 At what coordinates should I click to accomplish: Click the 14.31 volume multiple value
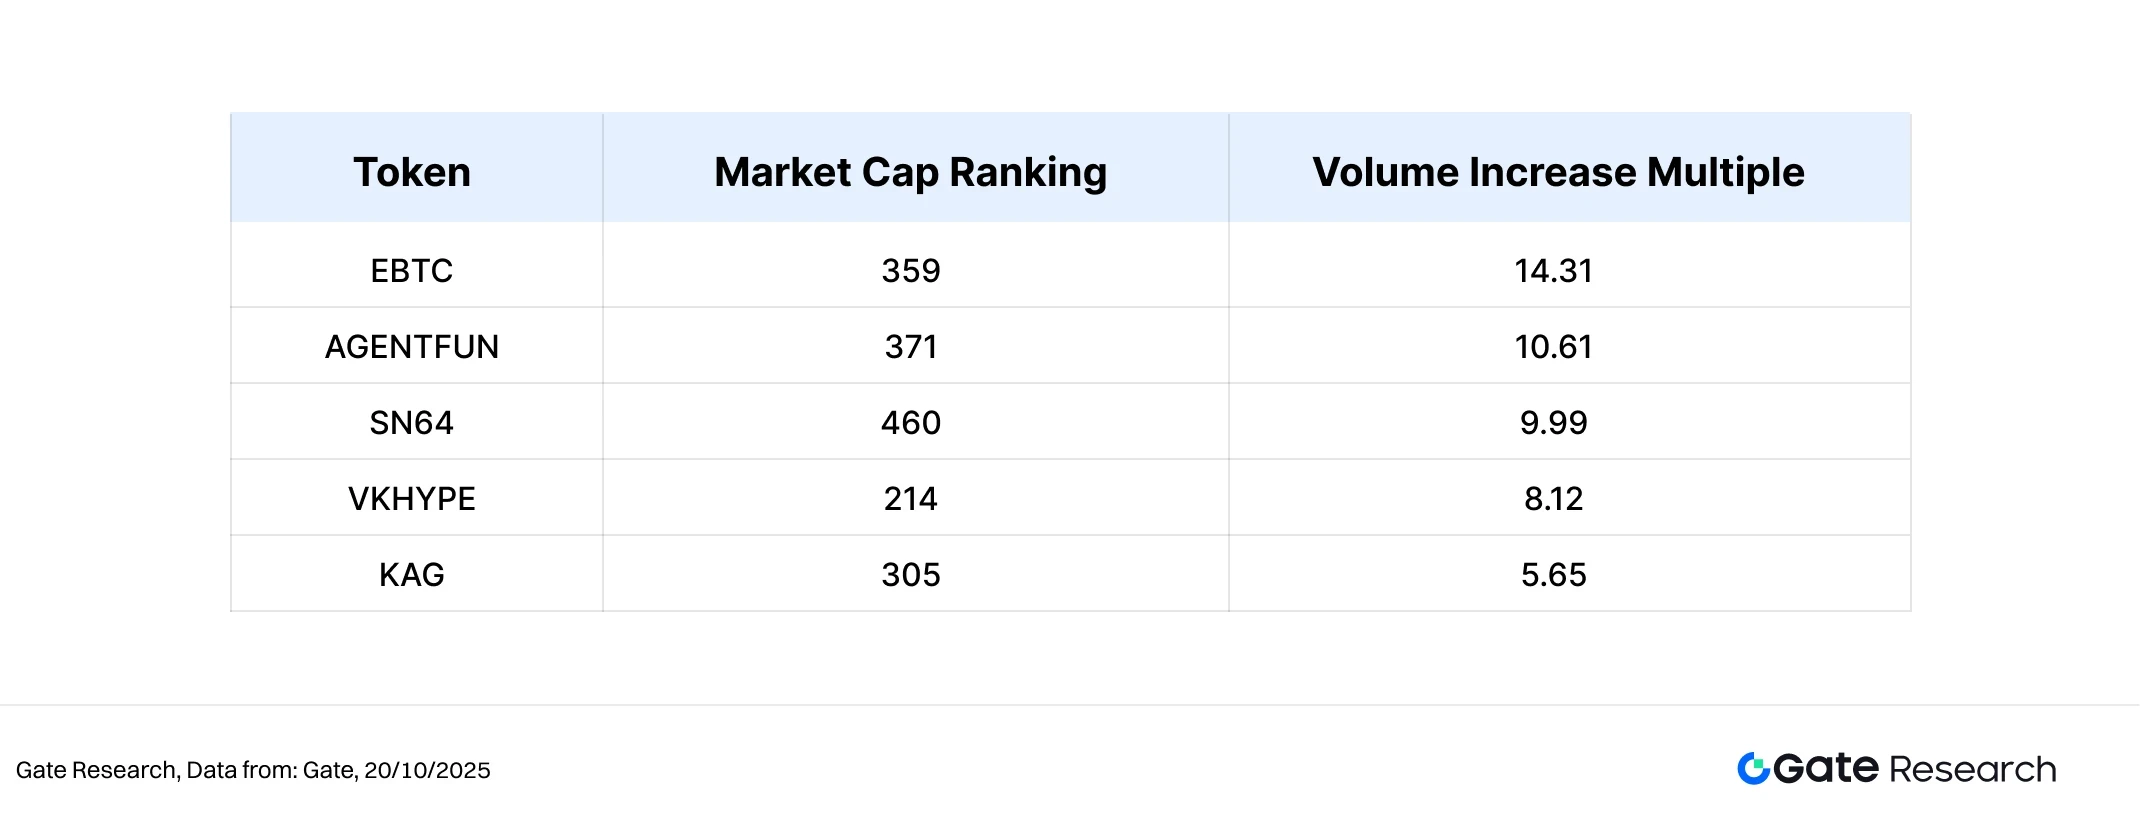tap(1553, 270)
